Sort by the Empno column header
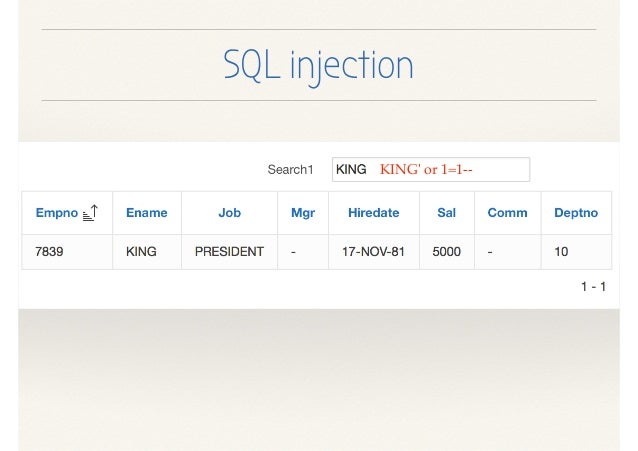 (x=57, y=212)
